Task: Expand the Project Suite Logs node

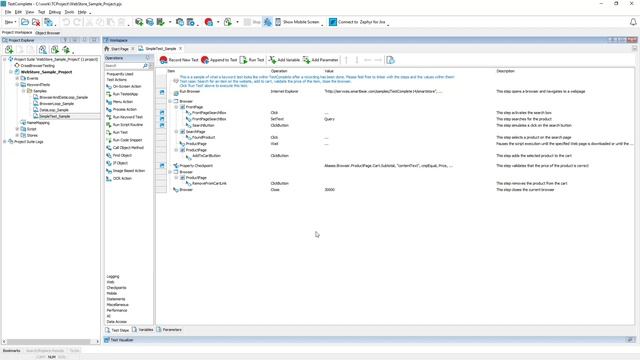Action: tap(5, 142)
